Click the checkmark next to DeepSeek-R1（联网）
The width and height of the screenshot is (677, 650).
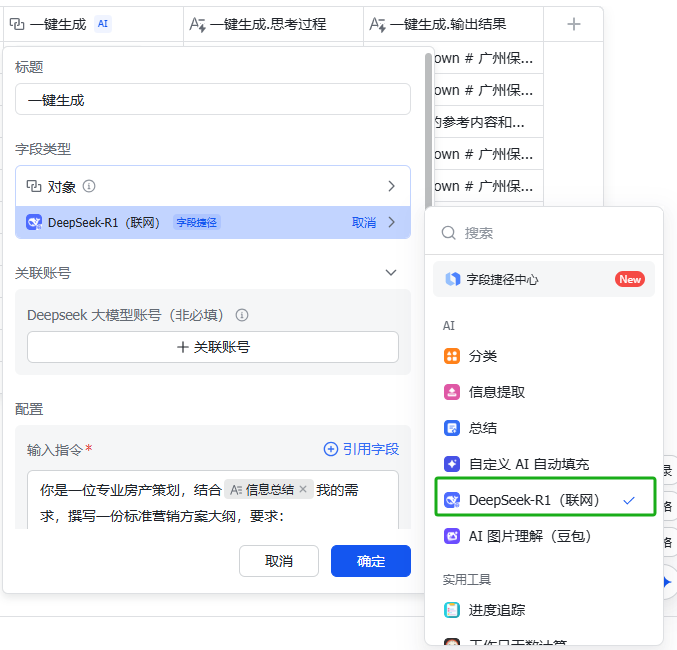point(629,500)
